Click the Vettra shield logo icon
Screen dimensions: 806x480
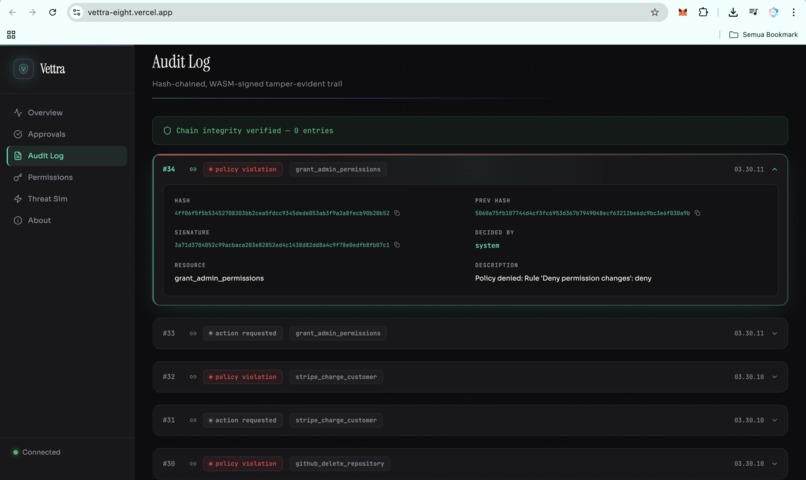tap(23, 69)
